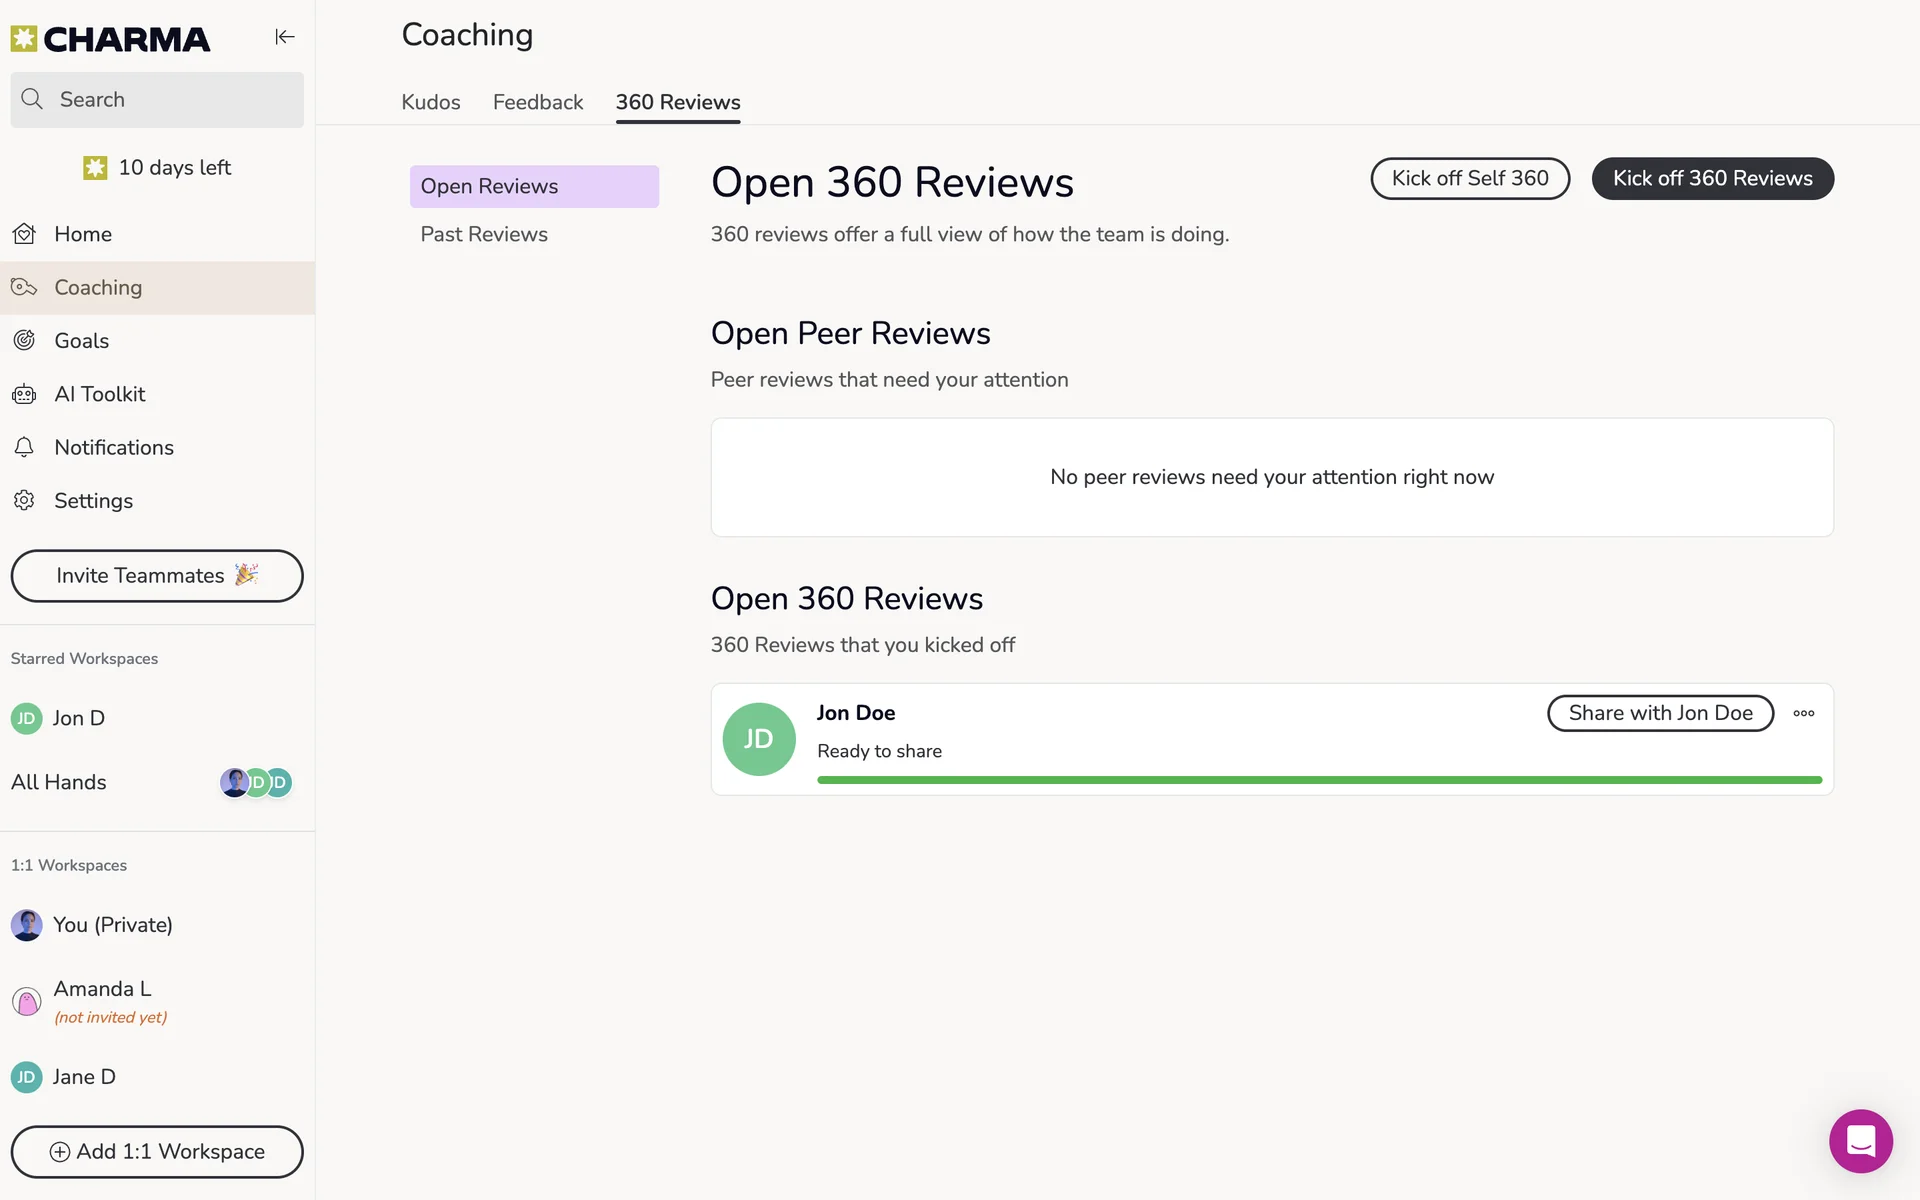Switch to the Feedback tab
1920x1200 pixels.
tap(537, 102)
